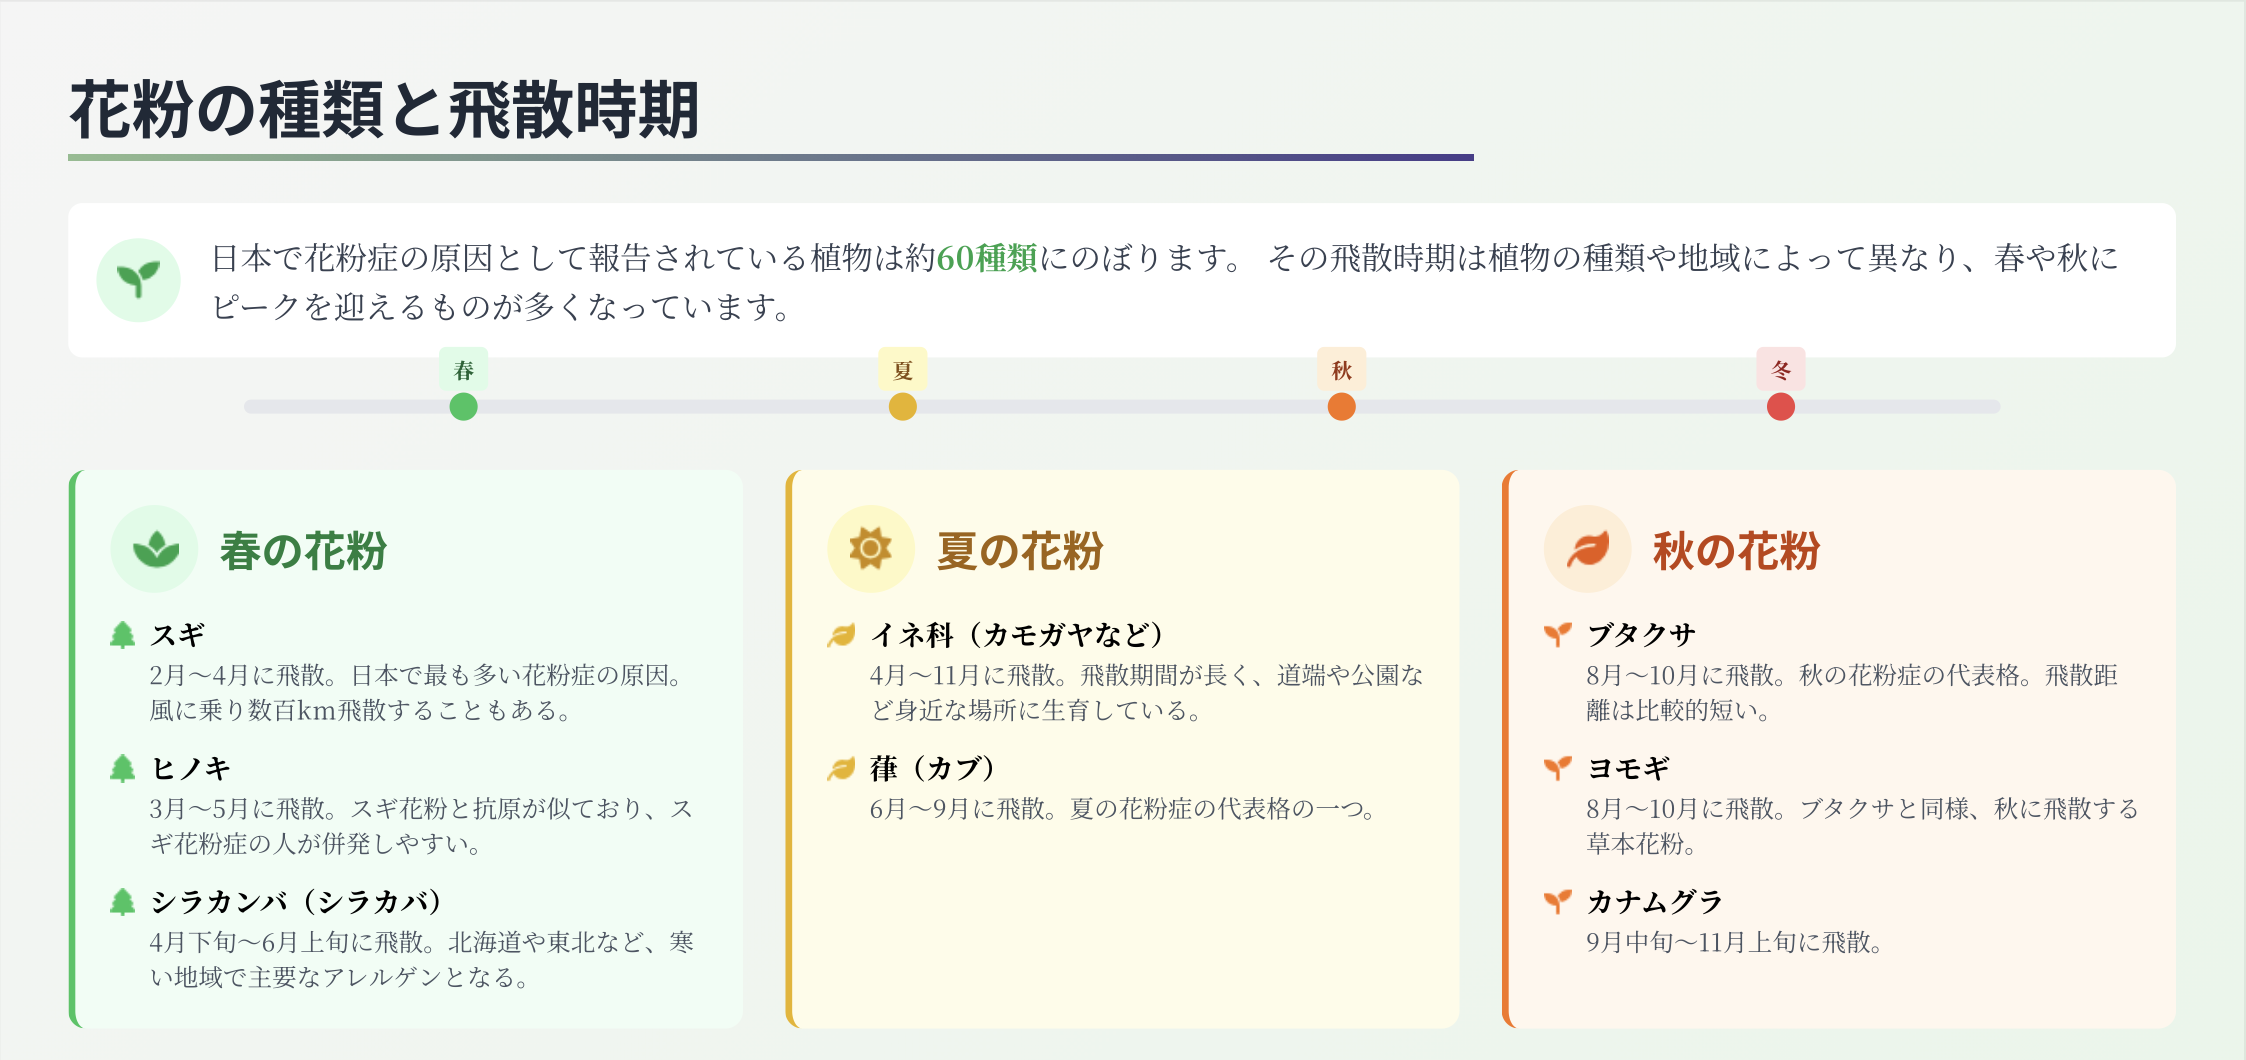Screen dimensions: 2246x1060
Task: Click the tree icon next to スギ
Action: pyautogui.click(x=122, y=635)
